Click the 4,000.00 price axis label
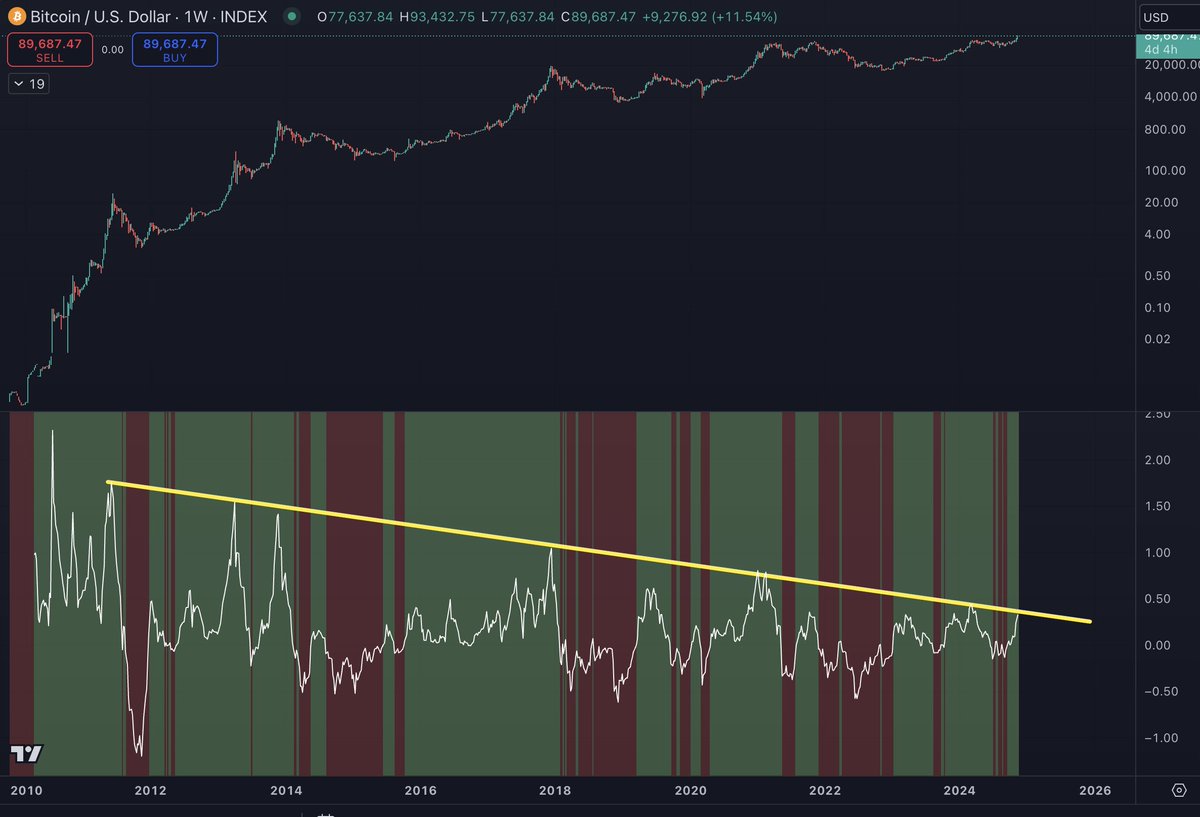The height and width of the screenshot is (817, 1200). tap(1172, 97)
